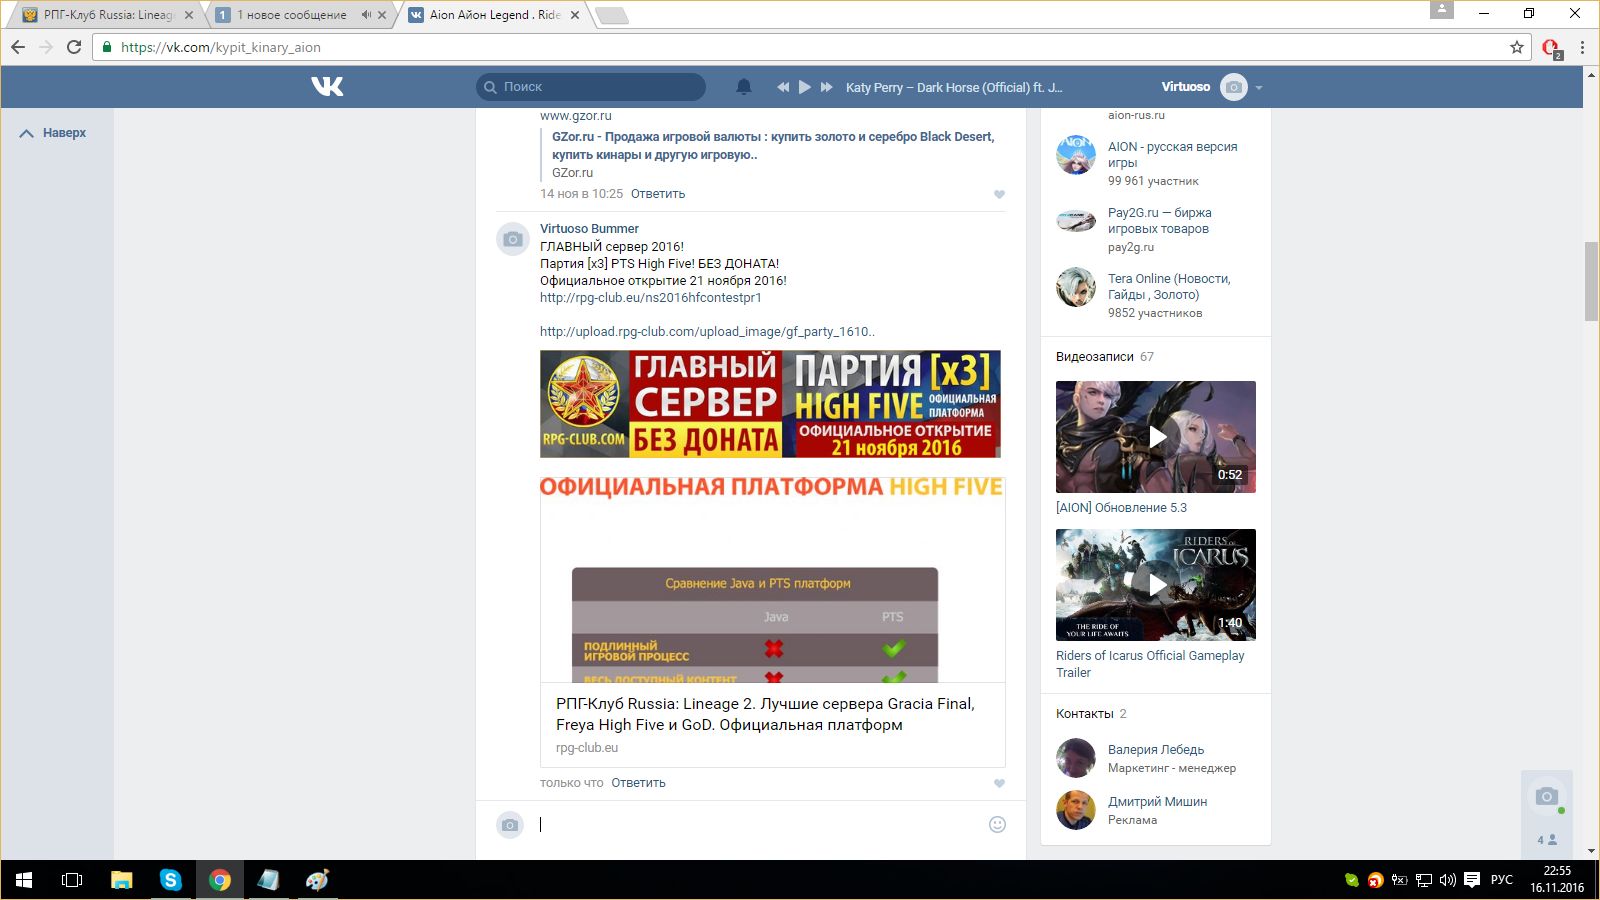Mute the sound in the second browser tab

pyautogui.click(x=366, y=15)
